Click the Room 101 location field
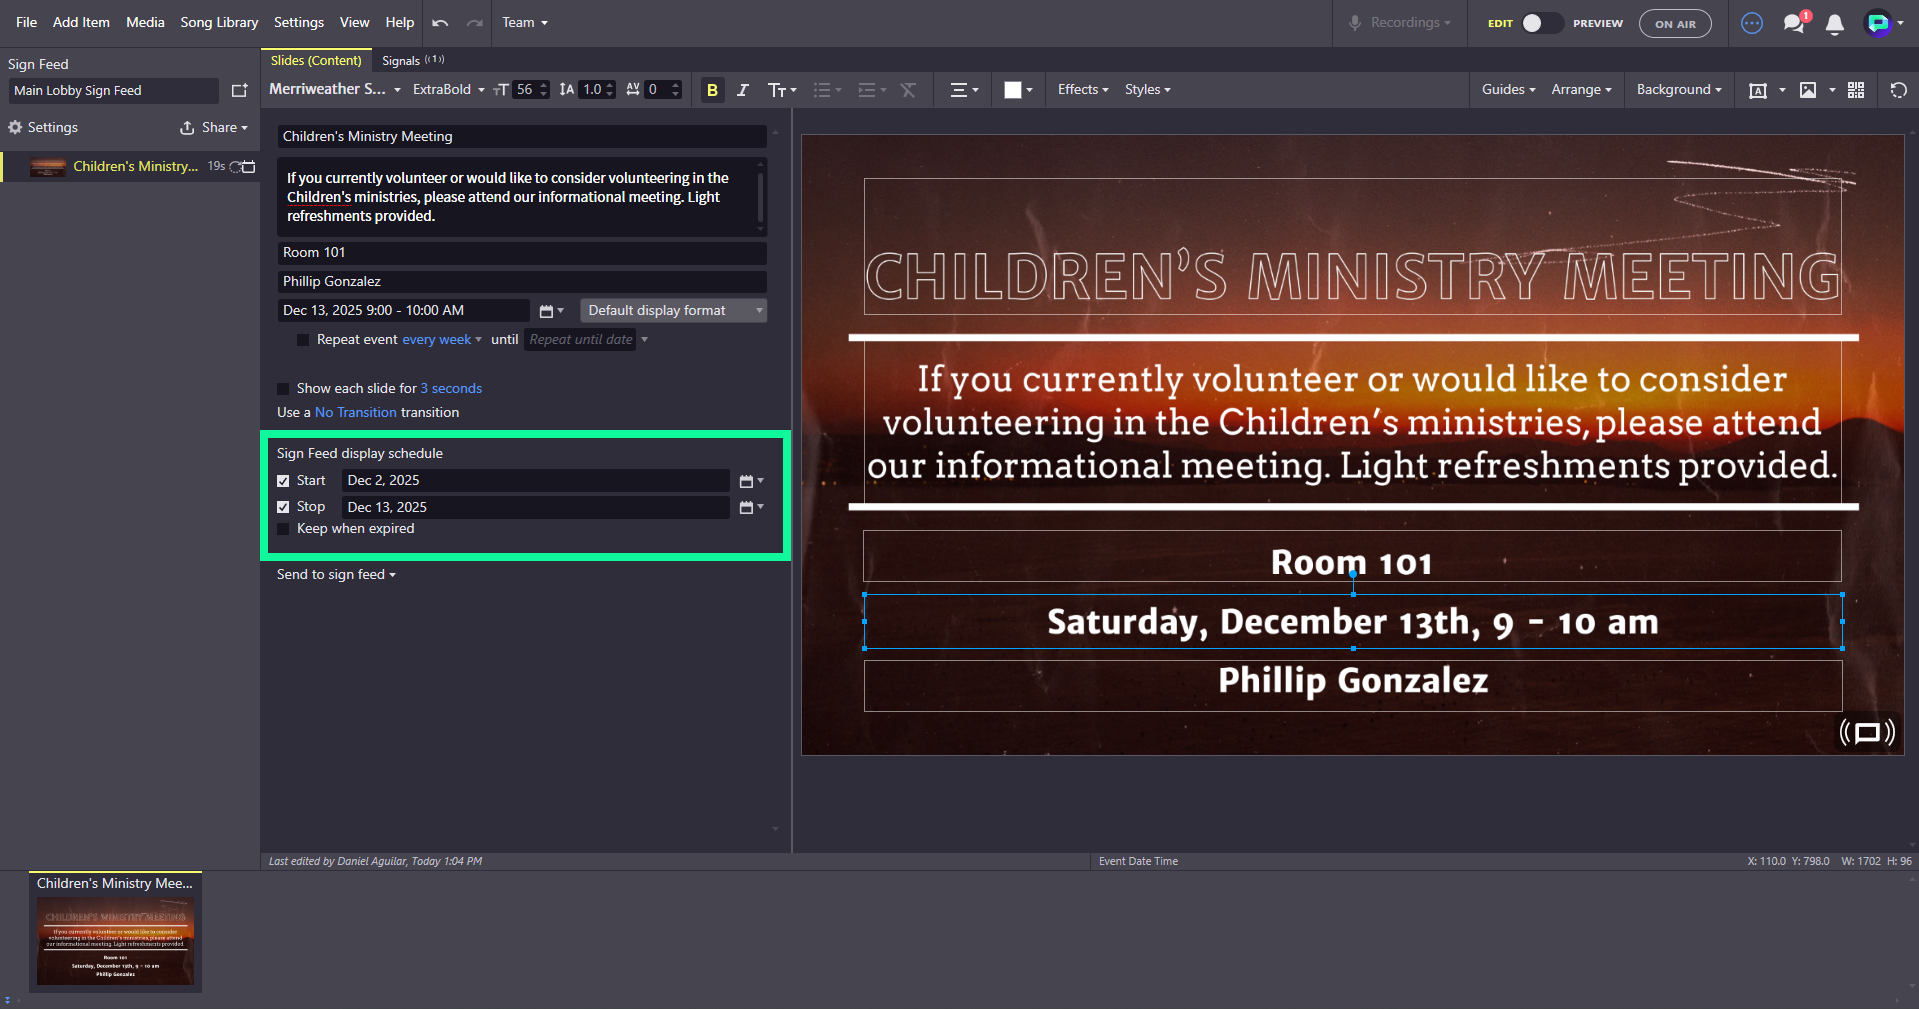This screenshot has height=1009, width=1919. coord(522,253)
